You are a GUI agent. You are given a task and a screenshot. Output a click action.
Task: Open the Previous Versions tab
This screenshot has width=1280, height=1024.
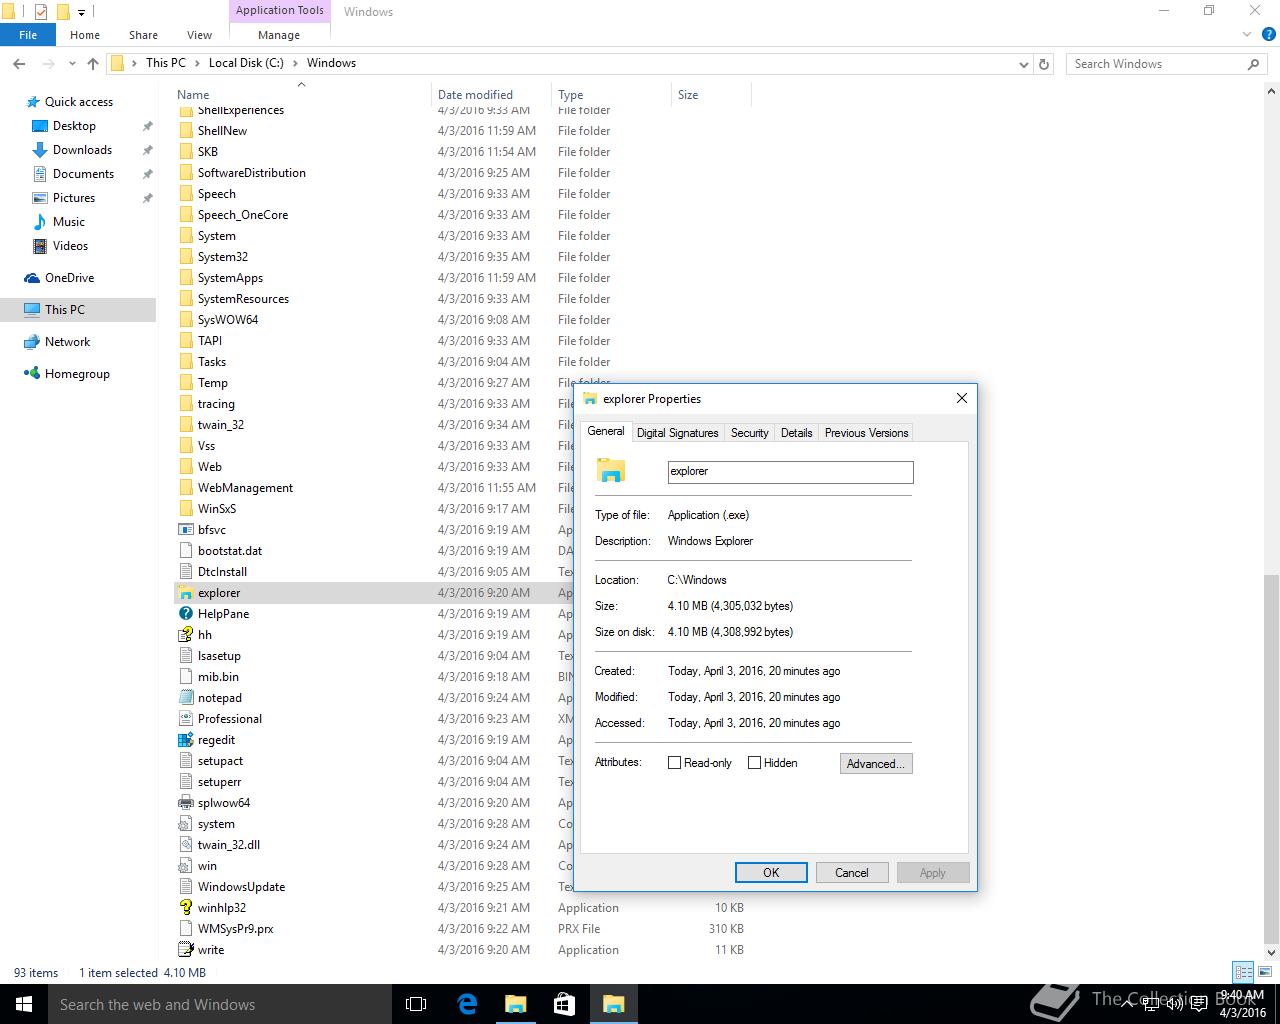866,433
